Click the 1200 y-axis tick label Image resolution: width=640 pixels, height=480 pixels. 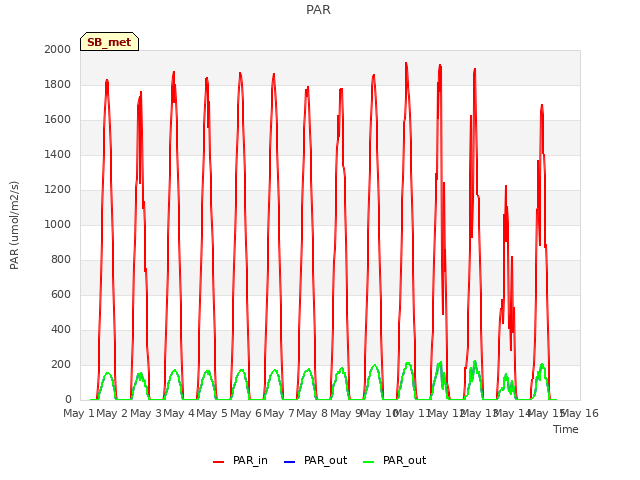58,189
